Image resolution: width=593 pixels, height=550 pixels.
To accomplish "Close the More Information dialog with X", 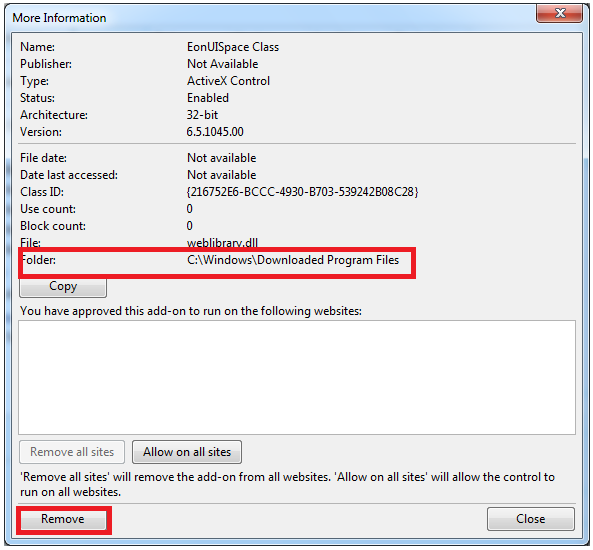I will coord(559,13).
